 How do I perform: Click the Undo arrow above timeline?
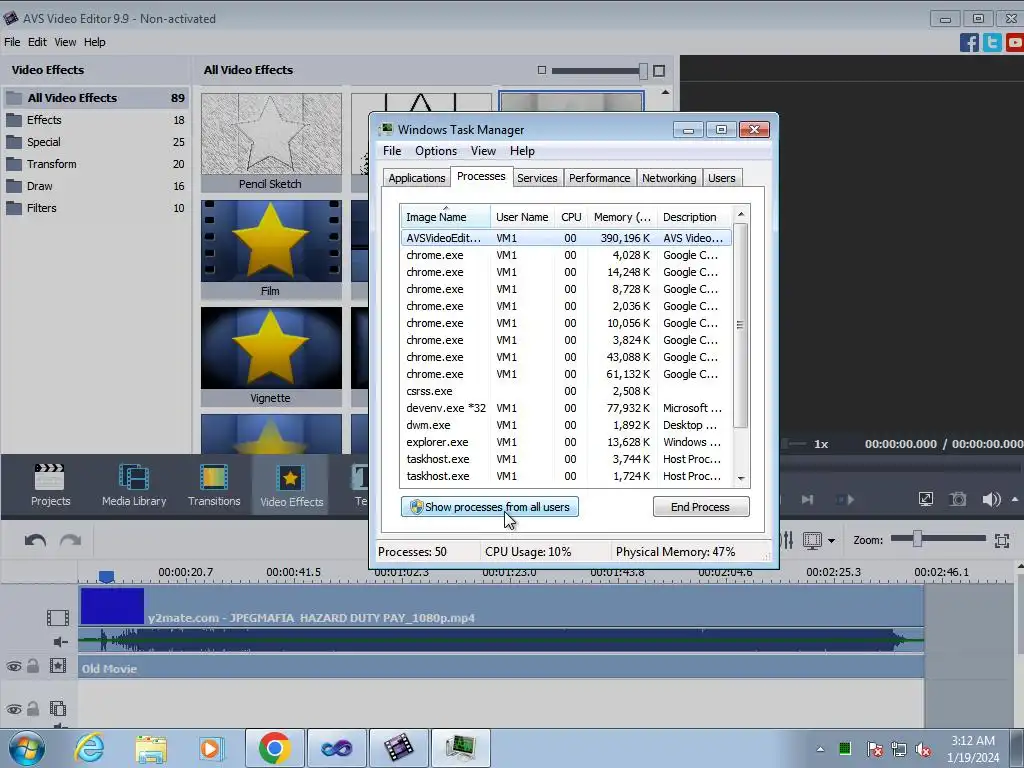(x=35, y=541)
